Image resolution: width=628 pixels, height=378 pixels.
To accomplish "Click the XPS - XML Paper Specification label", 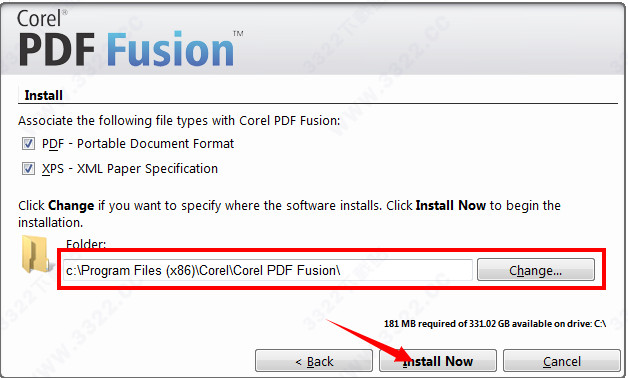I will [x=130, y=169].
